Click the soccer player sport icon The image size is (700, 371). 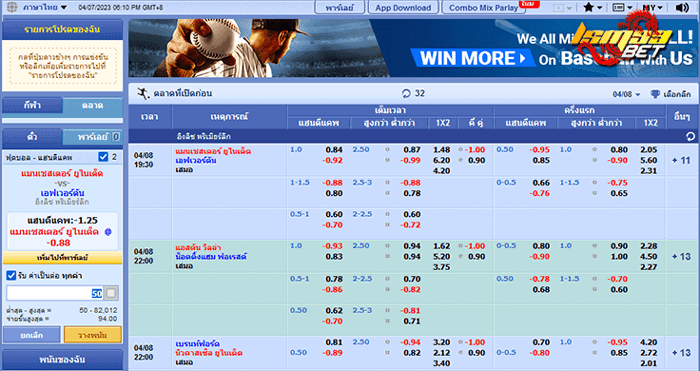(143, 93)
